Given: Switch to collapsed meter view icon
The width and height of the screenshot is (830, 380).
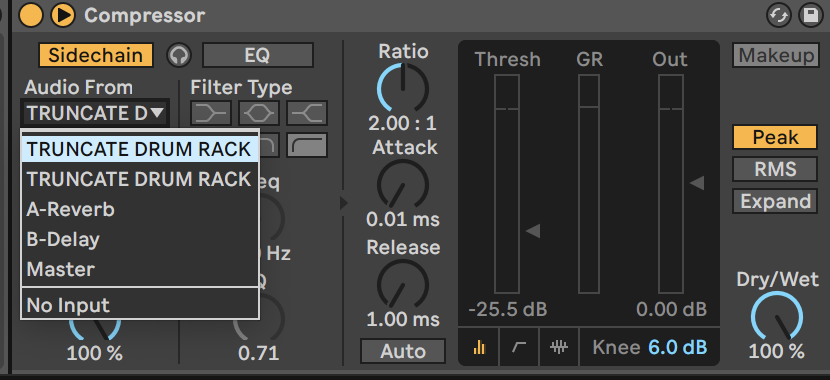Looking at the screenshot, I should (x=479, y=347).
